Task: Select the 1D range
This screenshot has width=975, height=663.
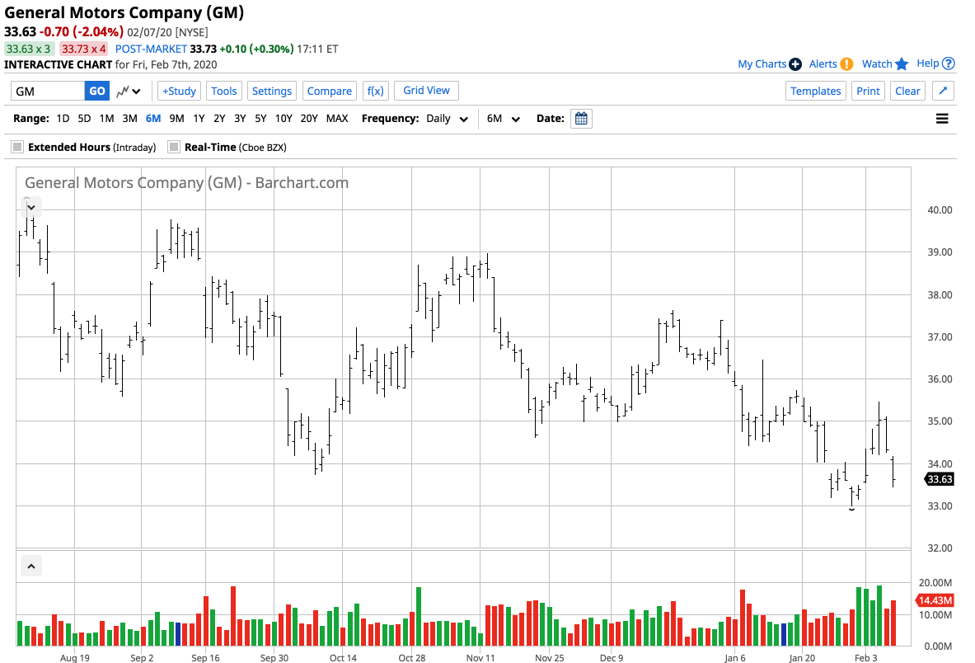Action: [x=63, y=118]
